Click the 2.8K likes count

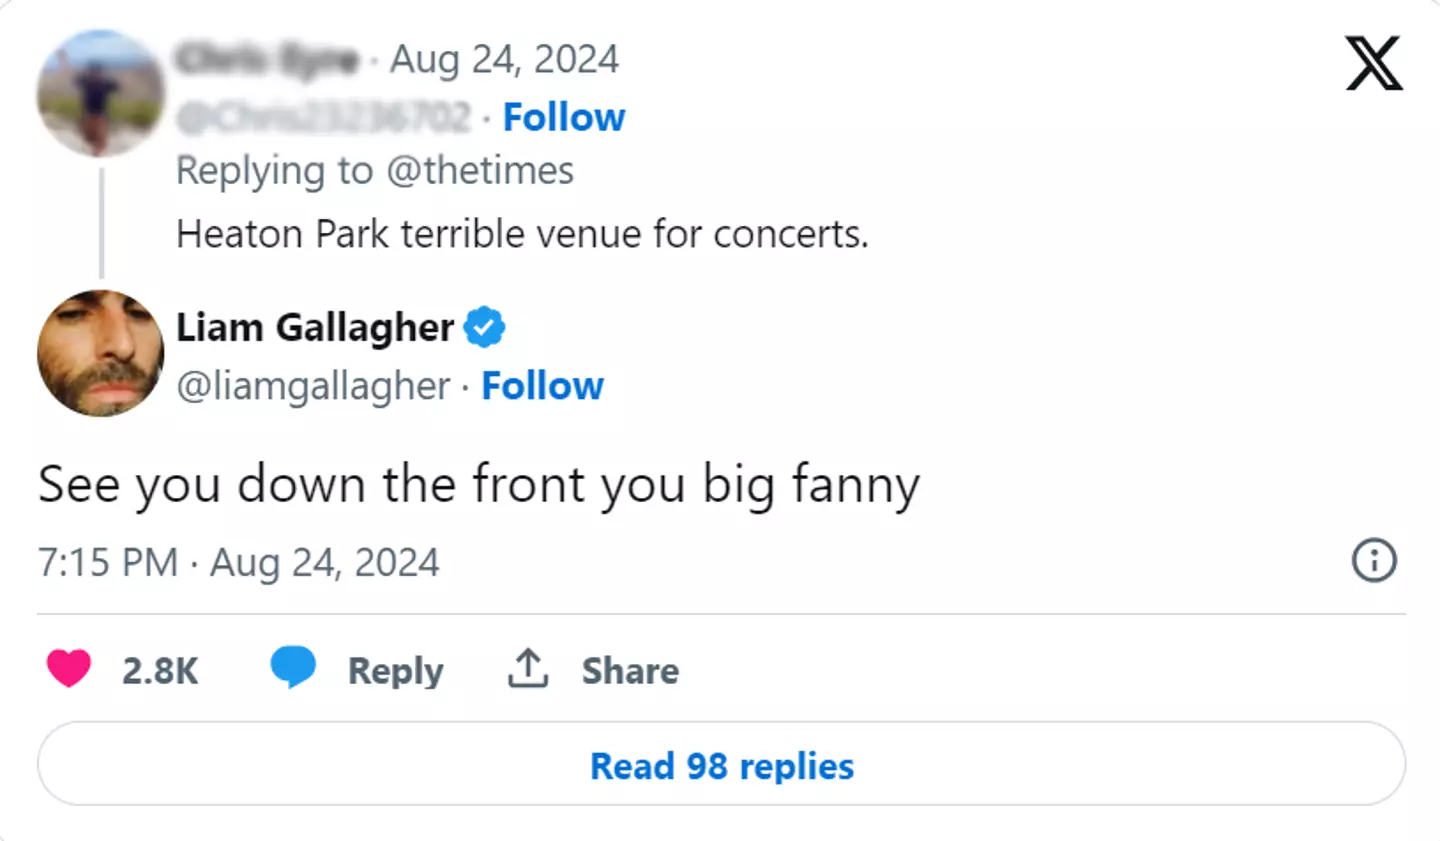point(160,670)
